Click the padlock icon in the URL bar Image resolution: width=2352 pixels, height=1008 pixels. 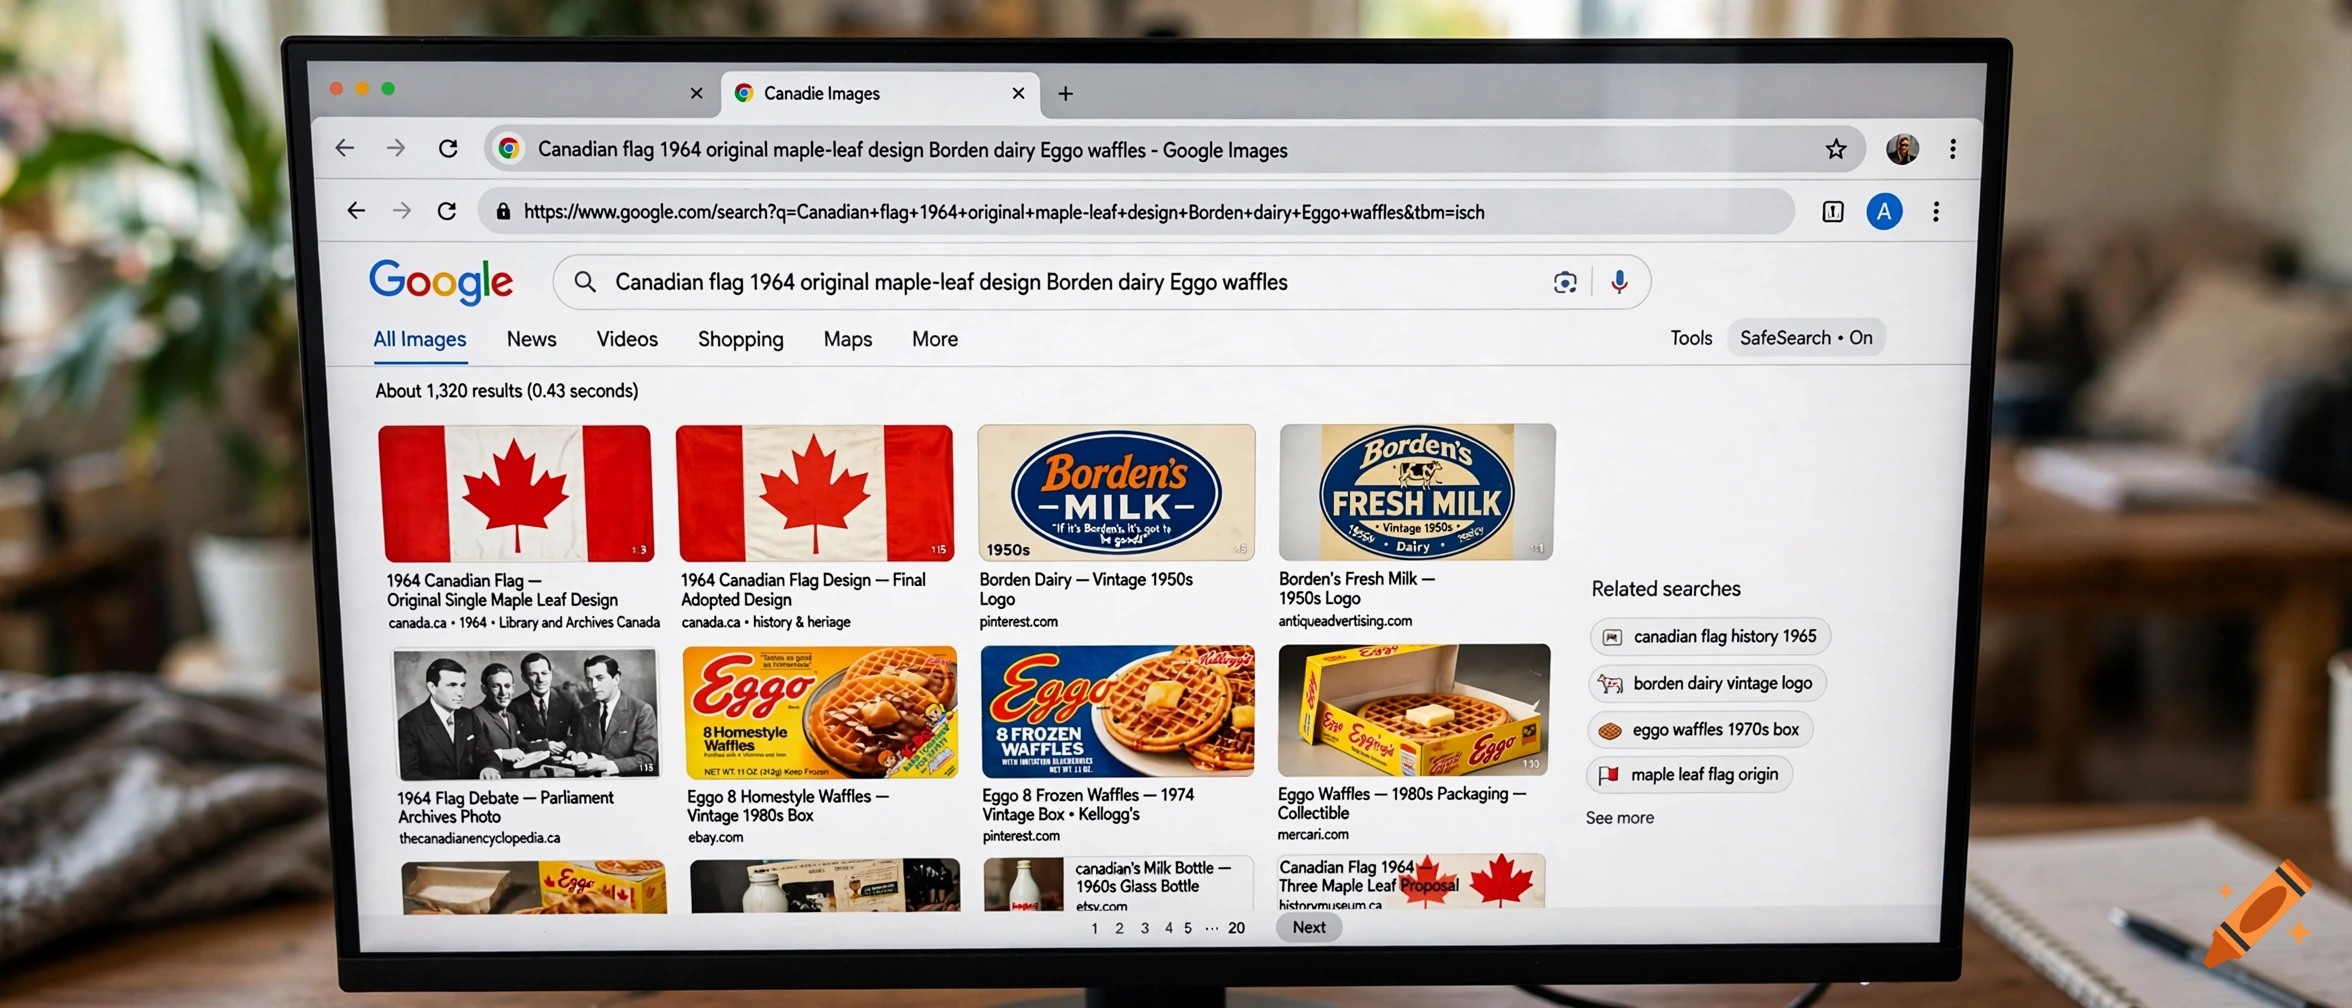(503, 212)
